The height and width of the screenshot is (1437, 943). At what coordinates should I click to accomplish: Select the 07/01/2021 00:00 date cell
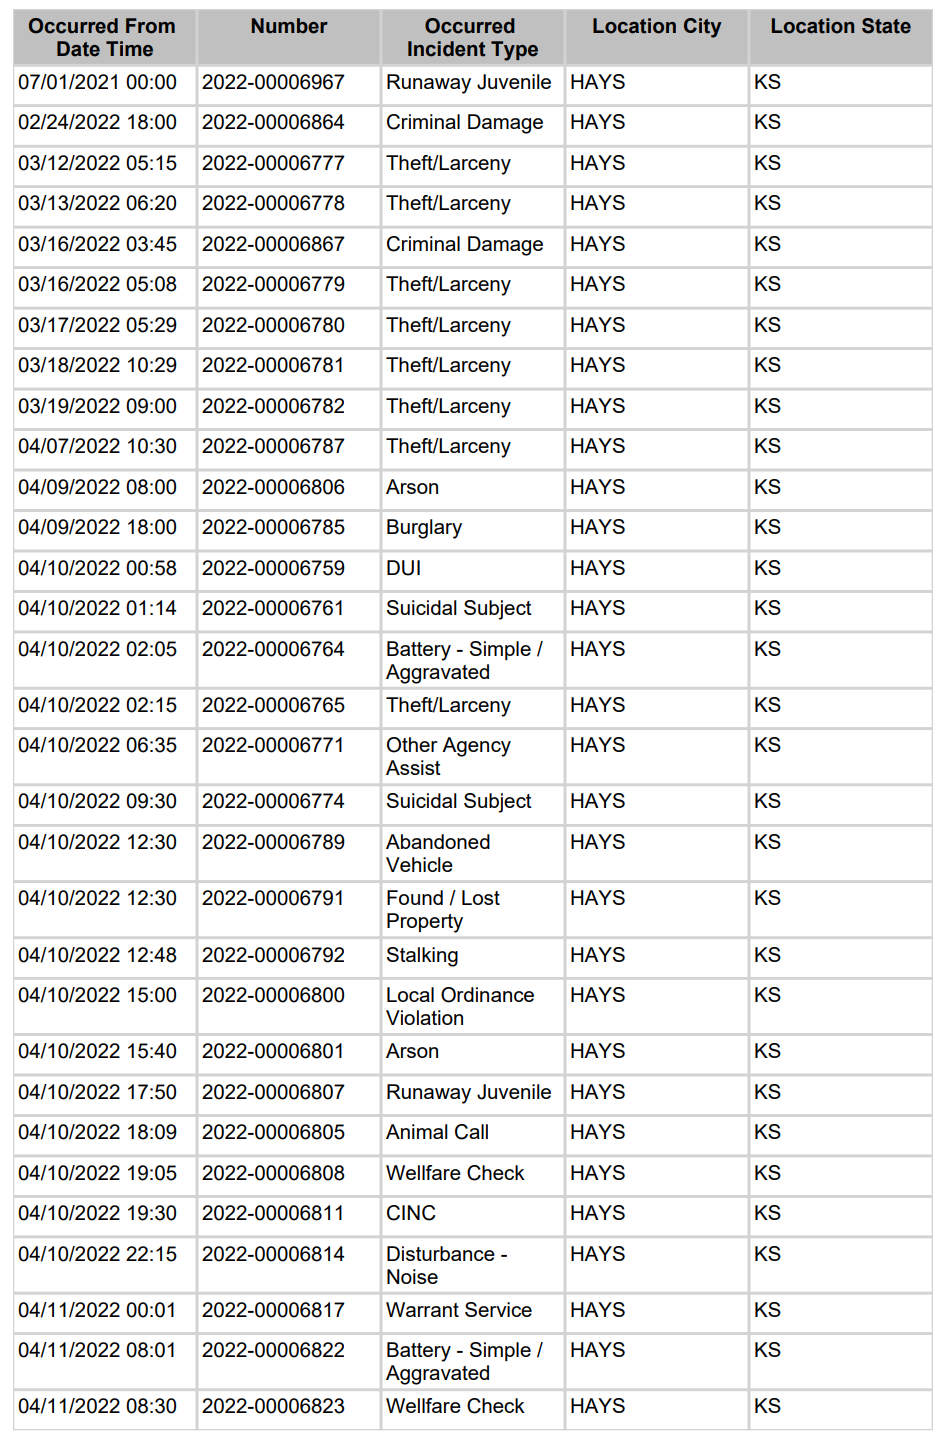pos(97,83)
